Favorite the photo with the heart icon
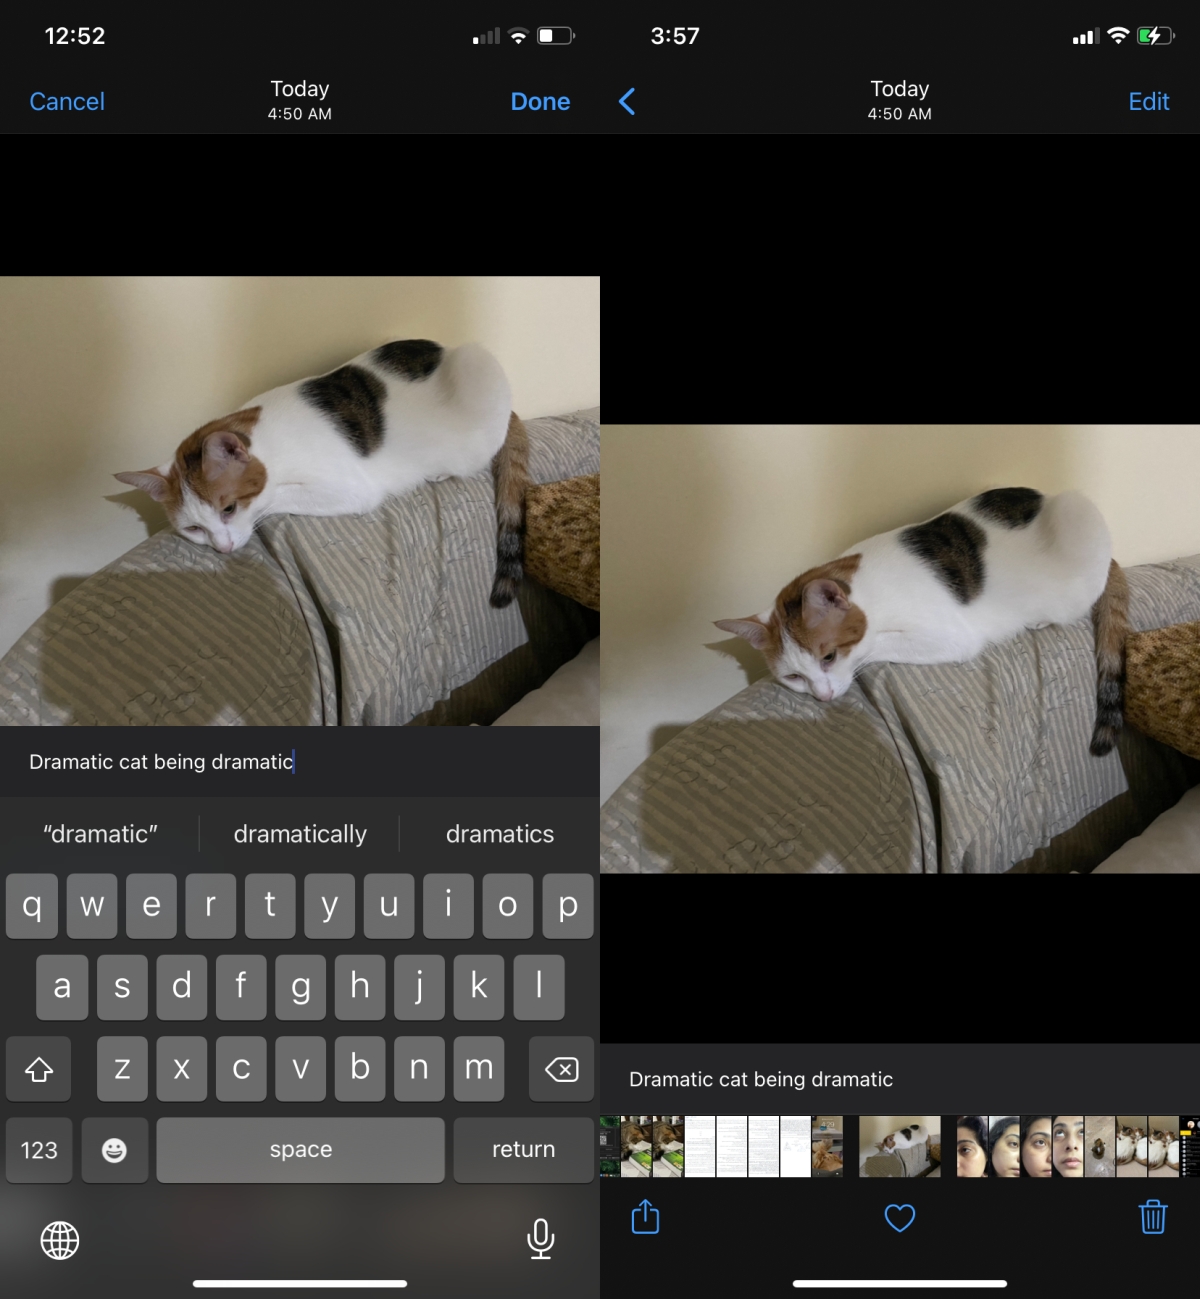Viewport: 1200px width, 1299px height. [900, 1218]
